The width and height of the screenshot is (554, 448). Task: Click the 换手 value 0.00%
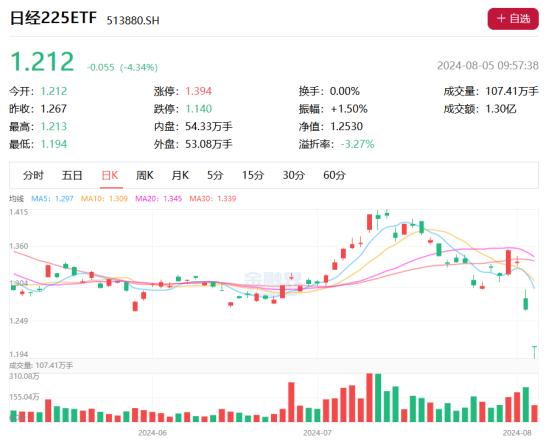pos(345,91)
